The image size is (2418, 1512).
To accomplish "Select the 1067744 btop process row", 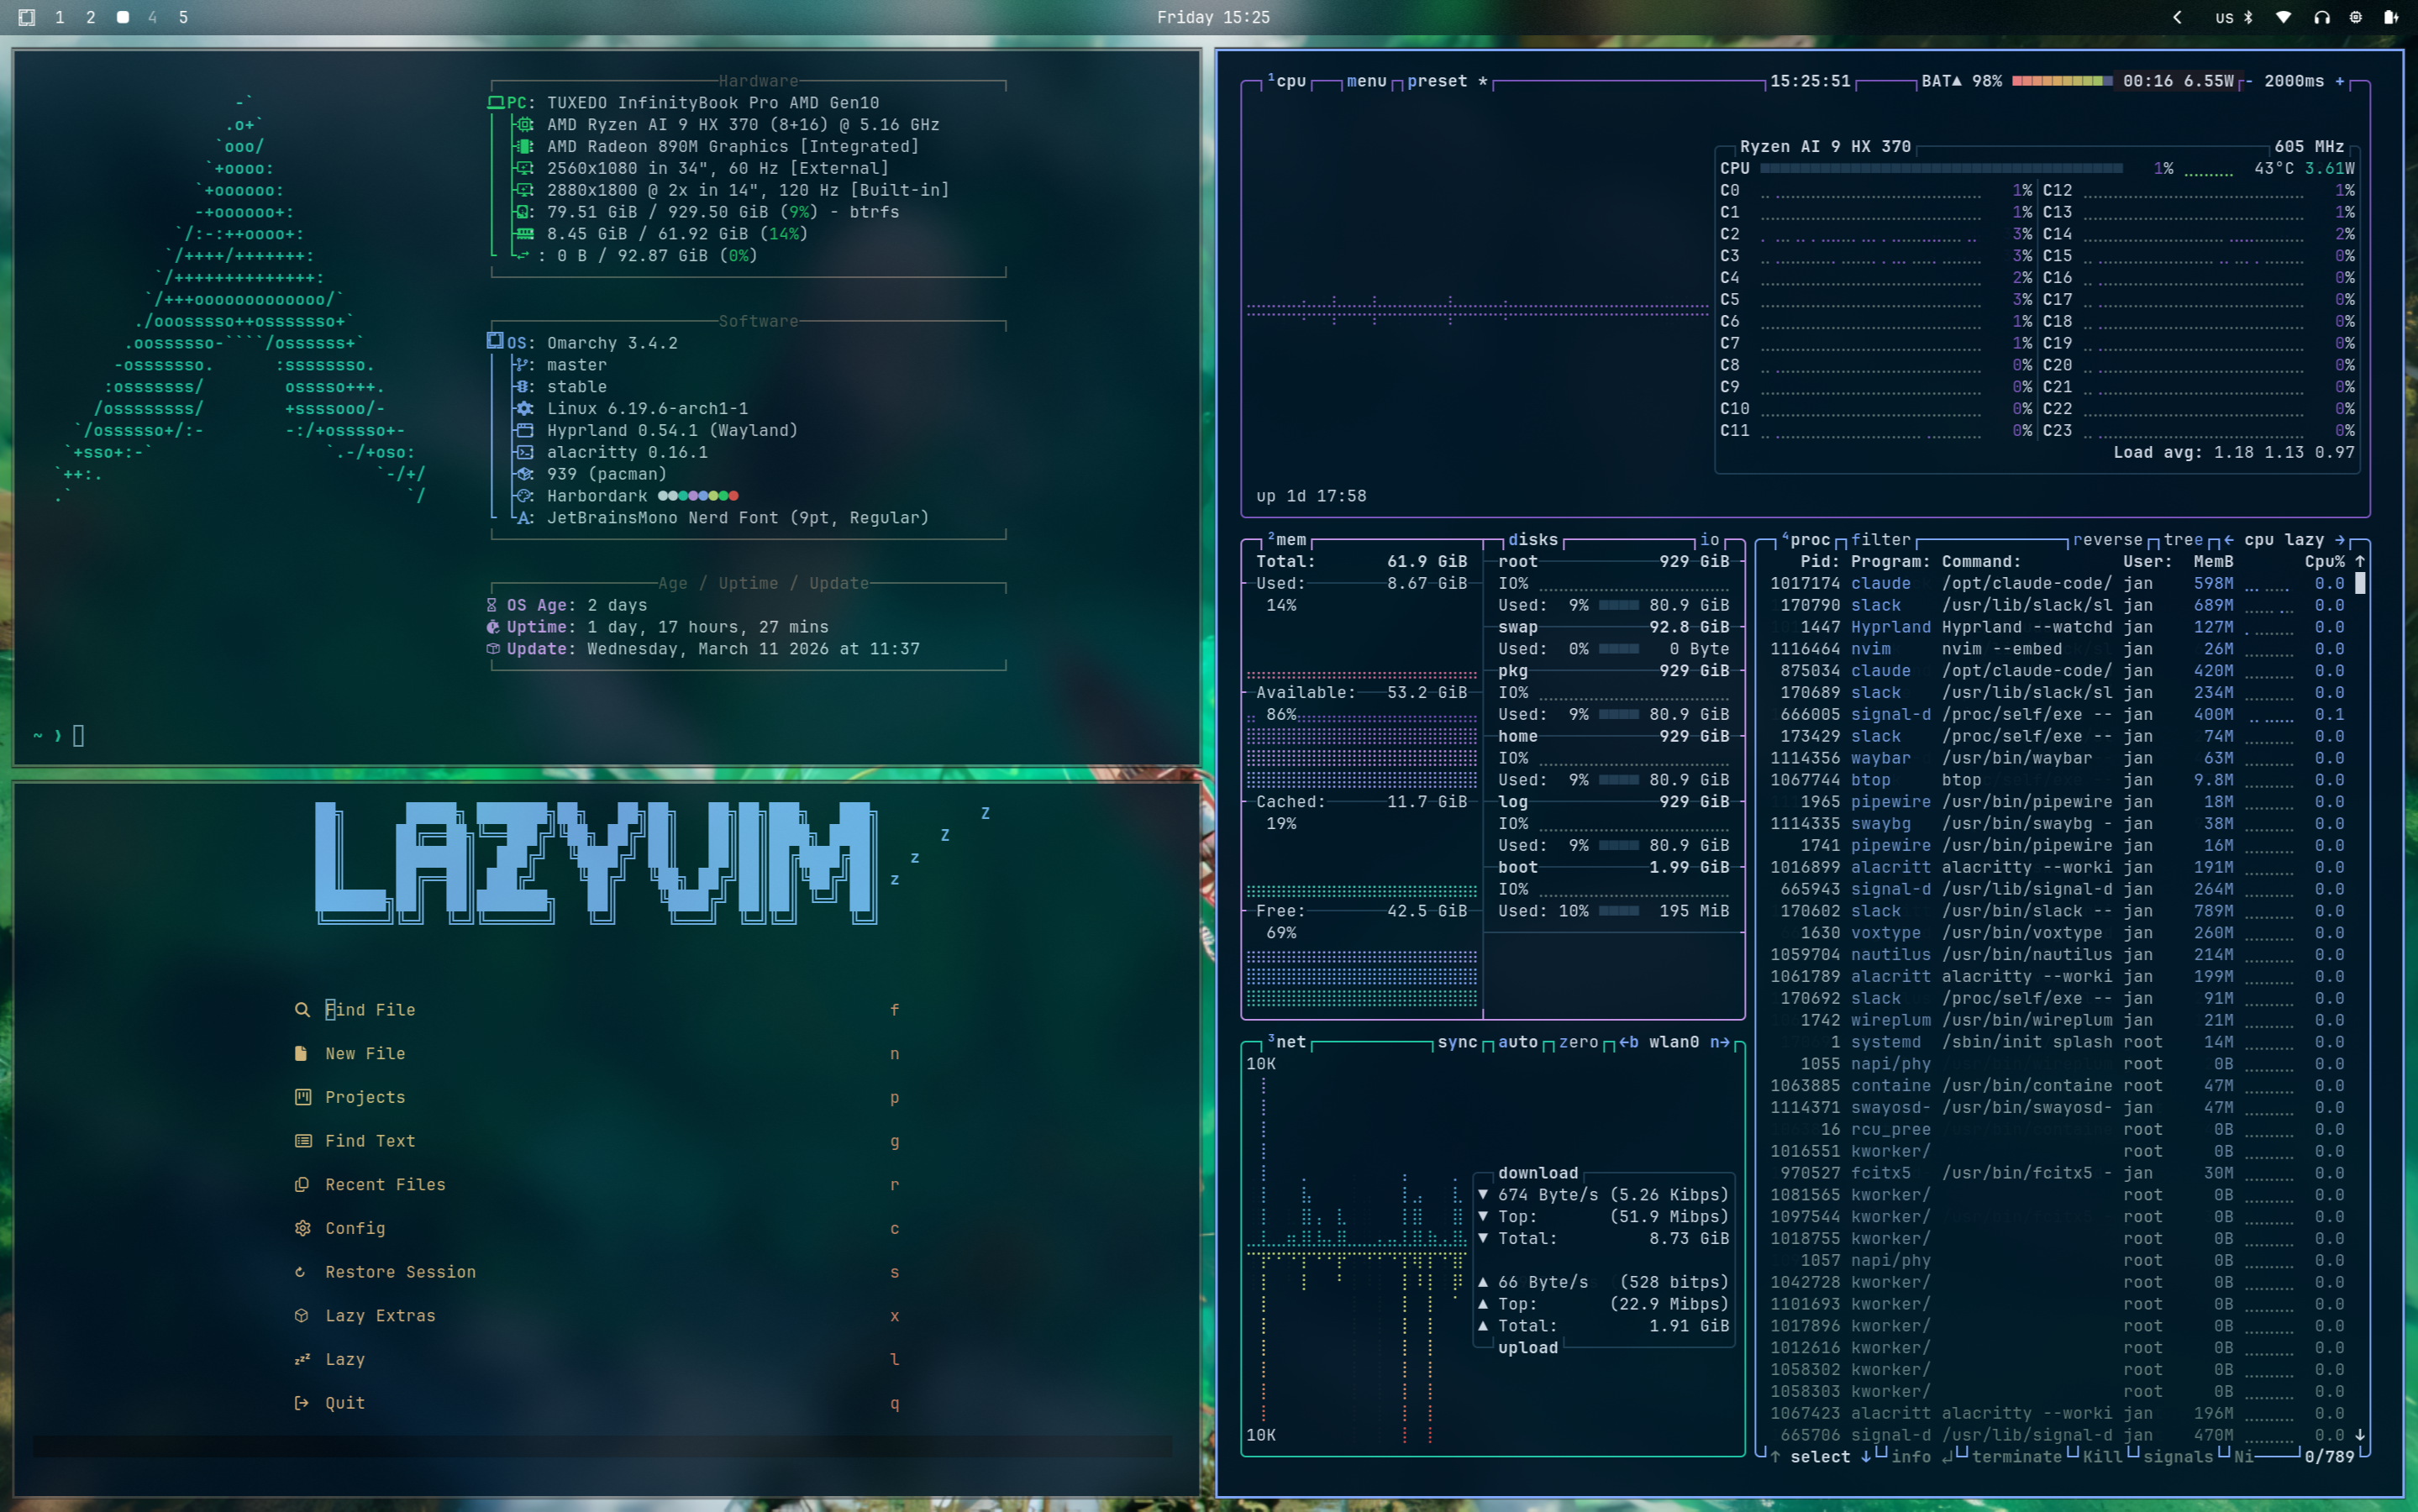I will 2058,780.
